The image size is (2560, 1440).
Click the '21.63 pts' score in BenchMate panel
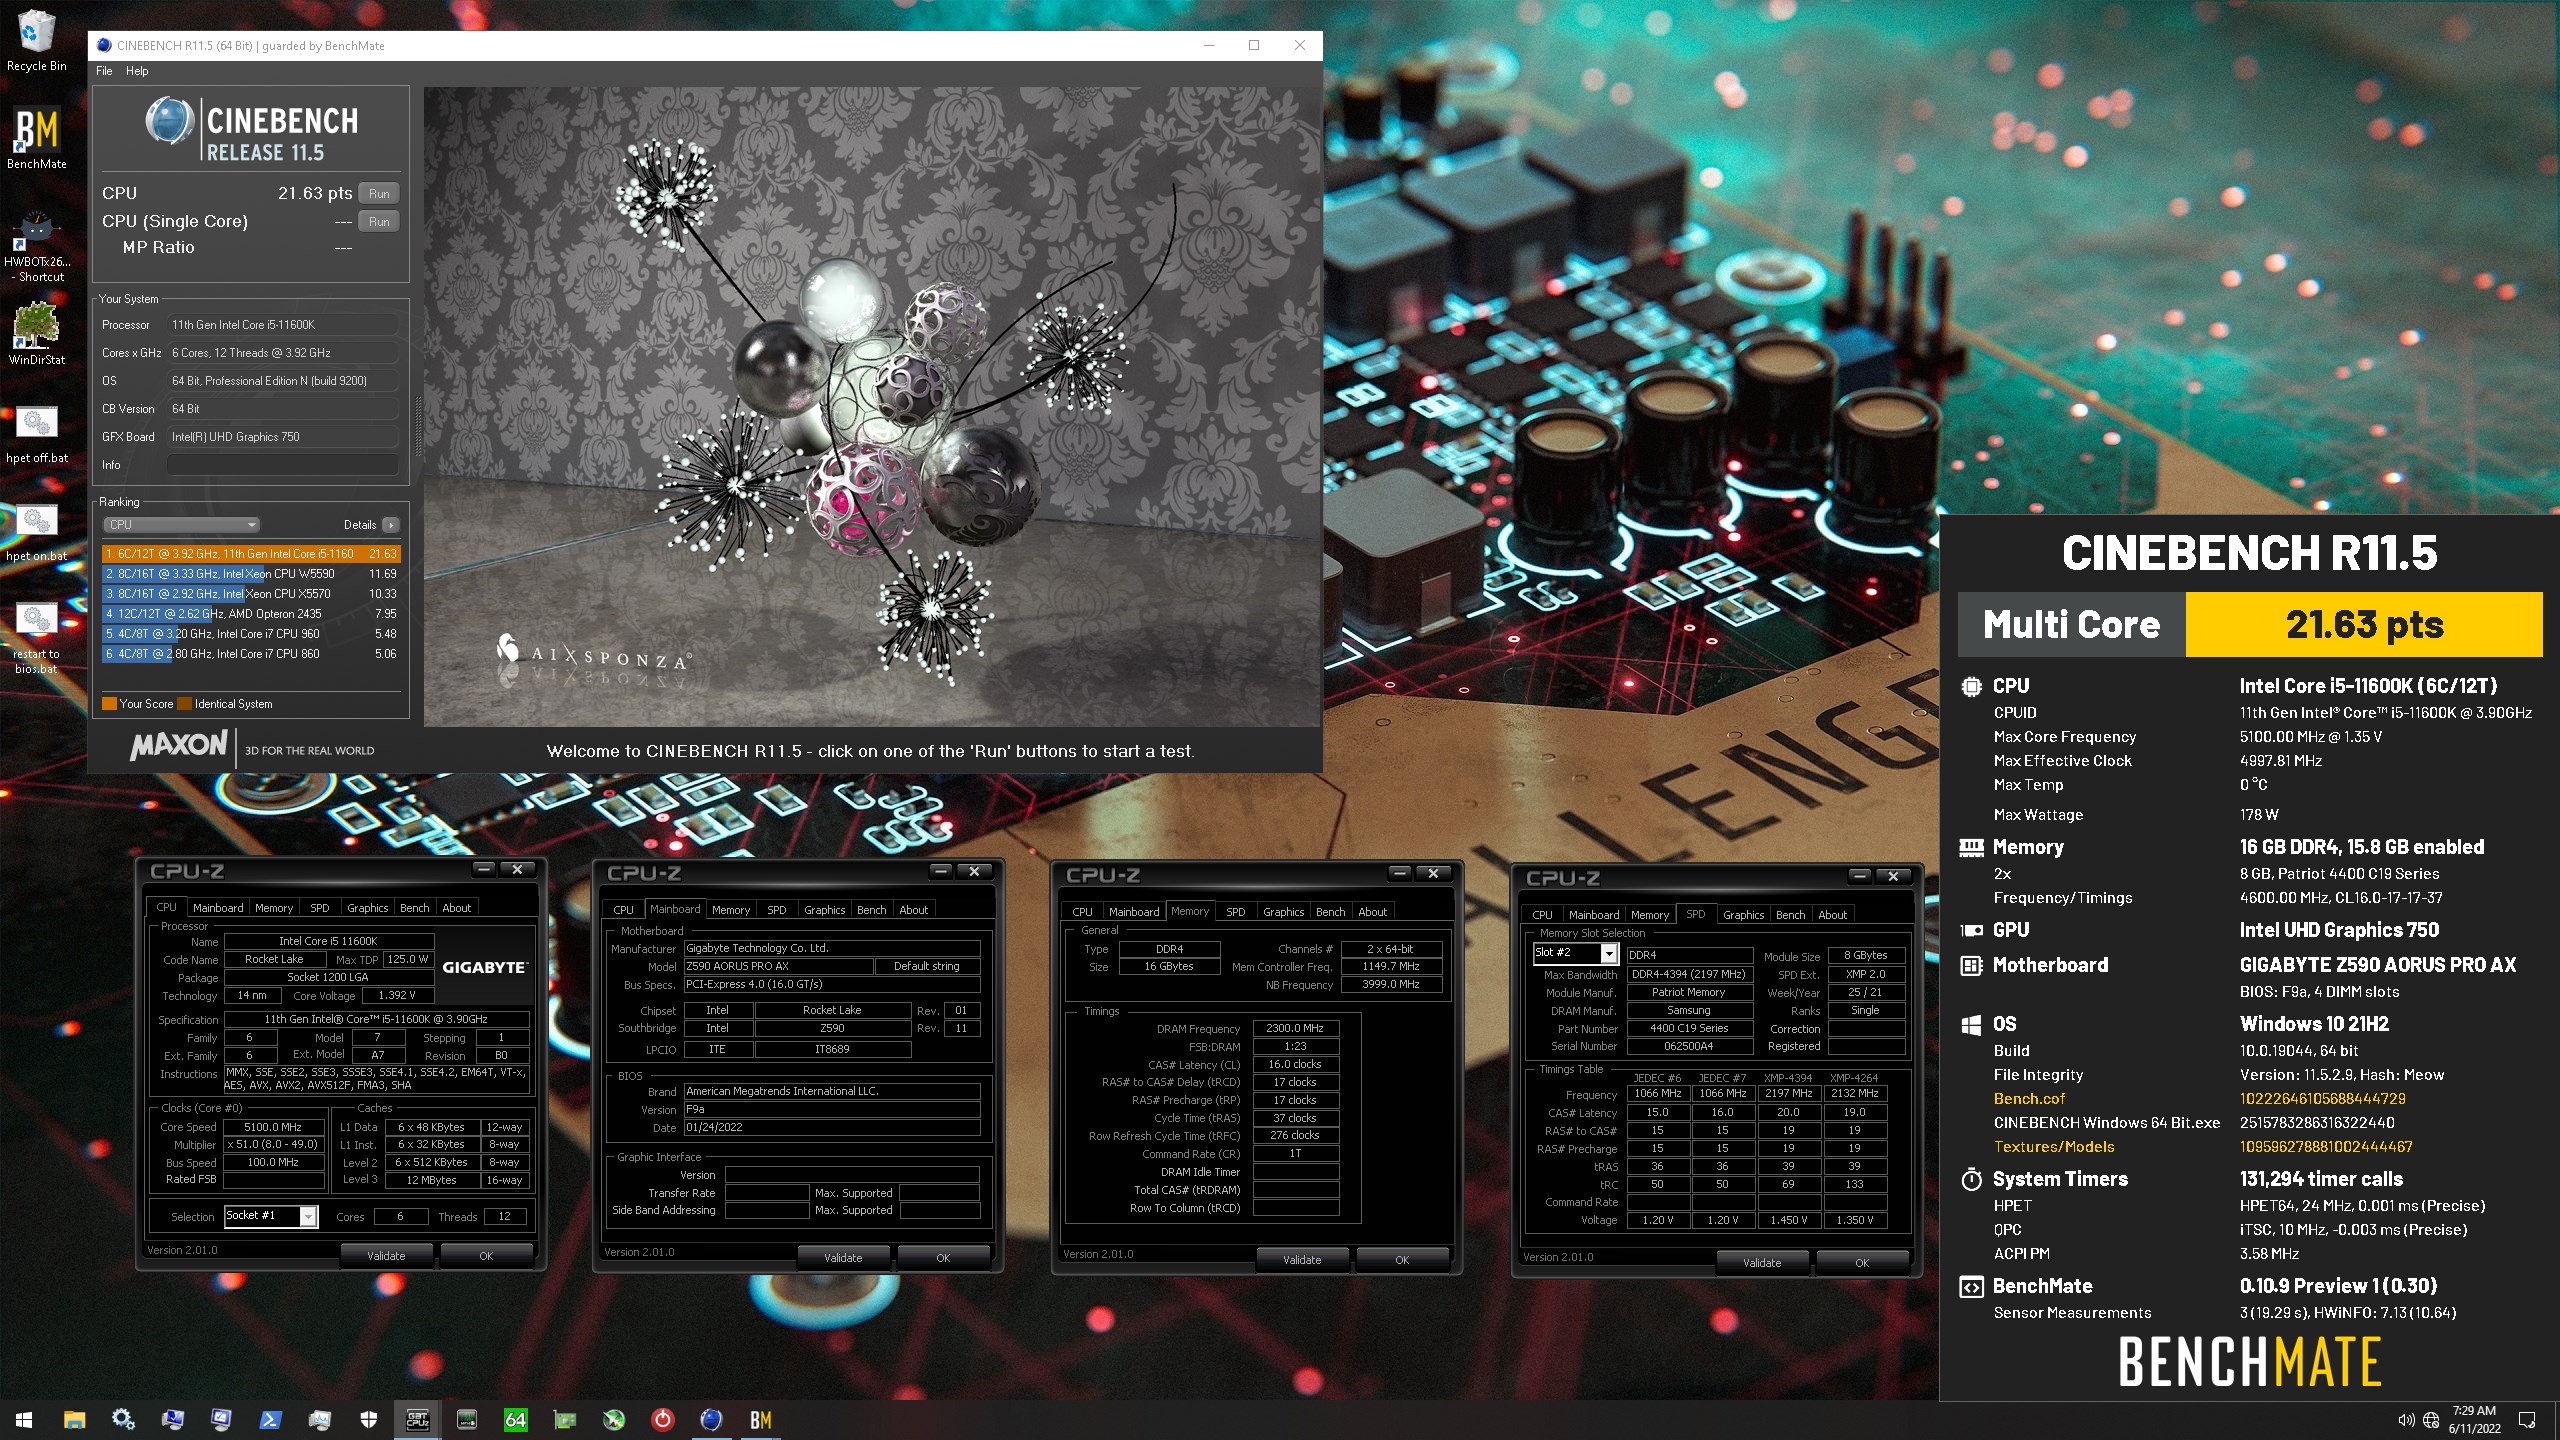(x=2364, y=625)
